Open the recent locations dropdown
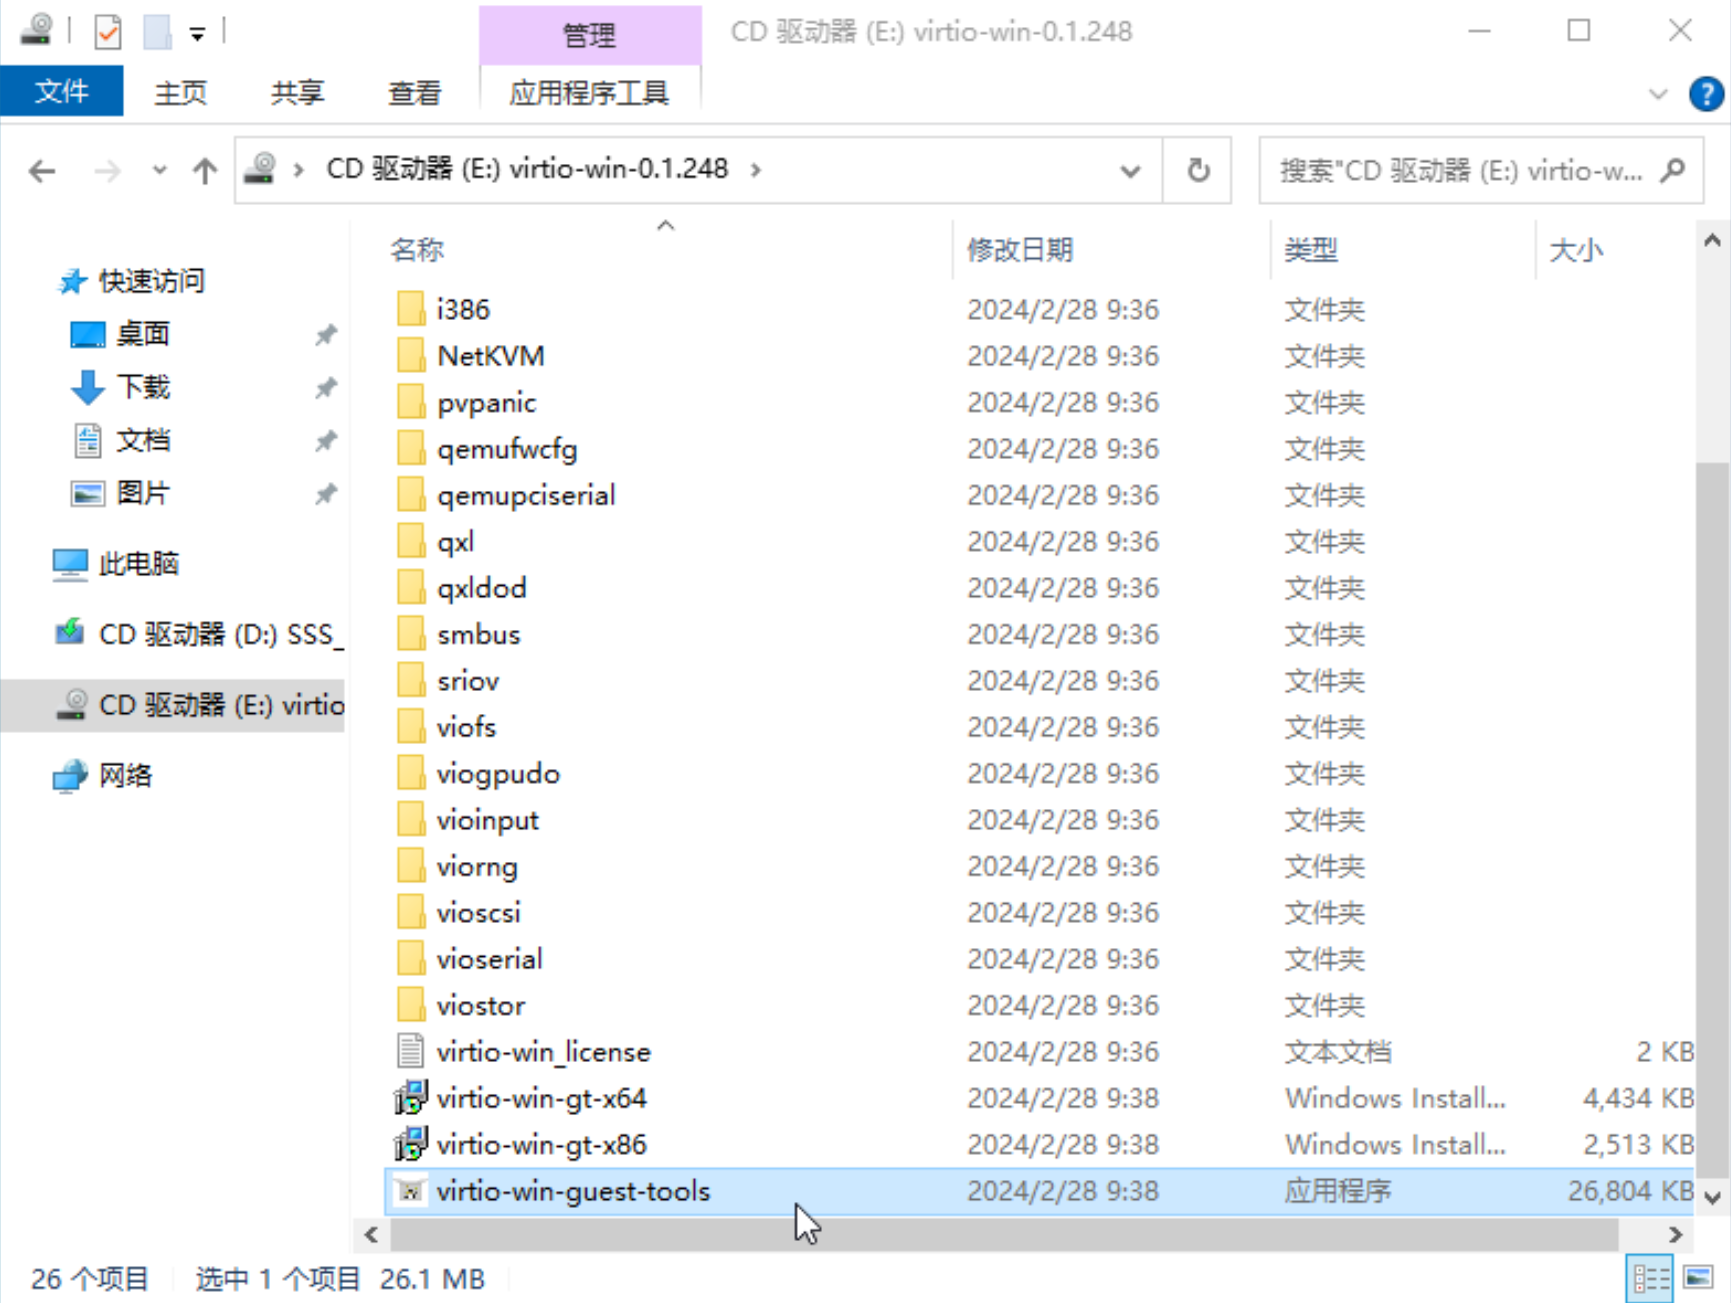Image resolution: width=1731 pixels, height=1303 pixels. pos(159,171)
